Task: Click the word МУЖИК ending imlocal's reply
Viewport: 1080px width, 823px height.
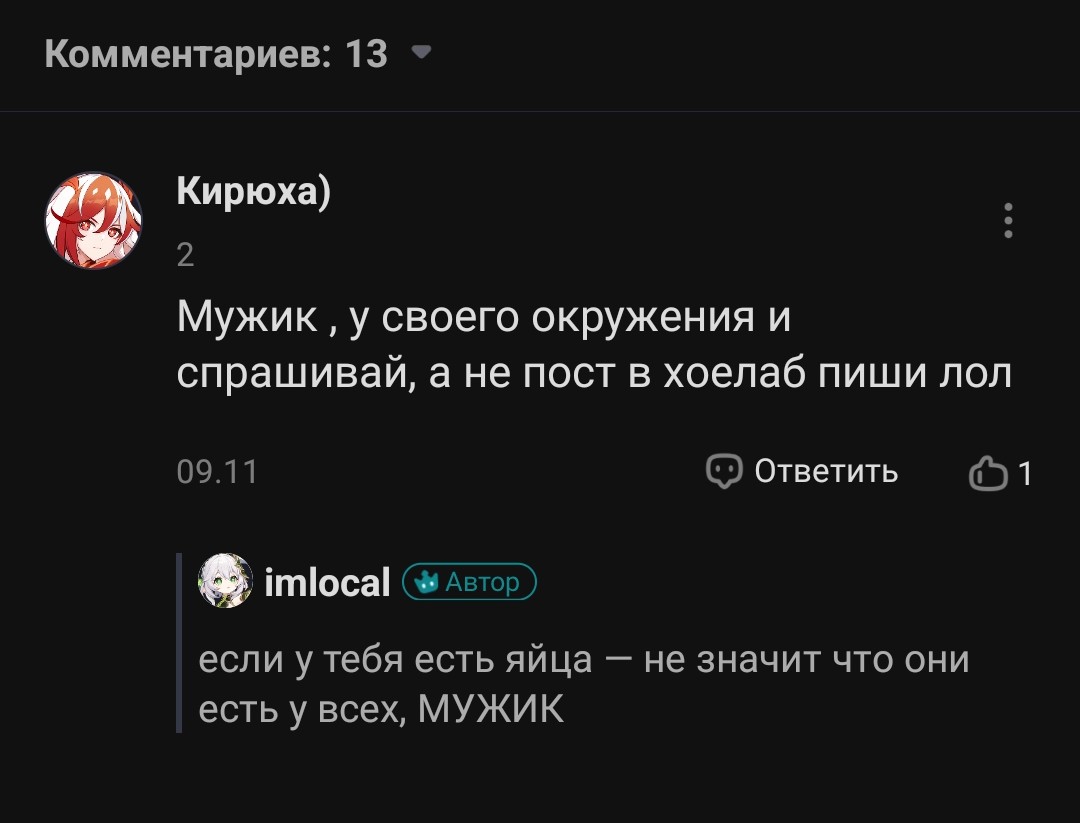Action: coord(491,710)
